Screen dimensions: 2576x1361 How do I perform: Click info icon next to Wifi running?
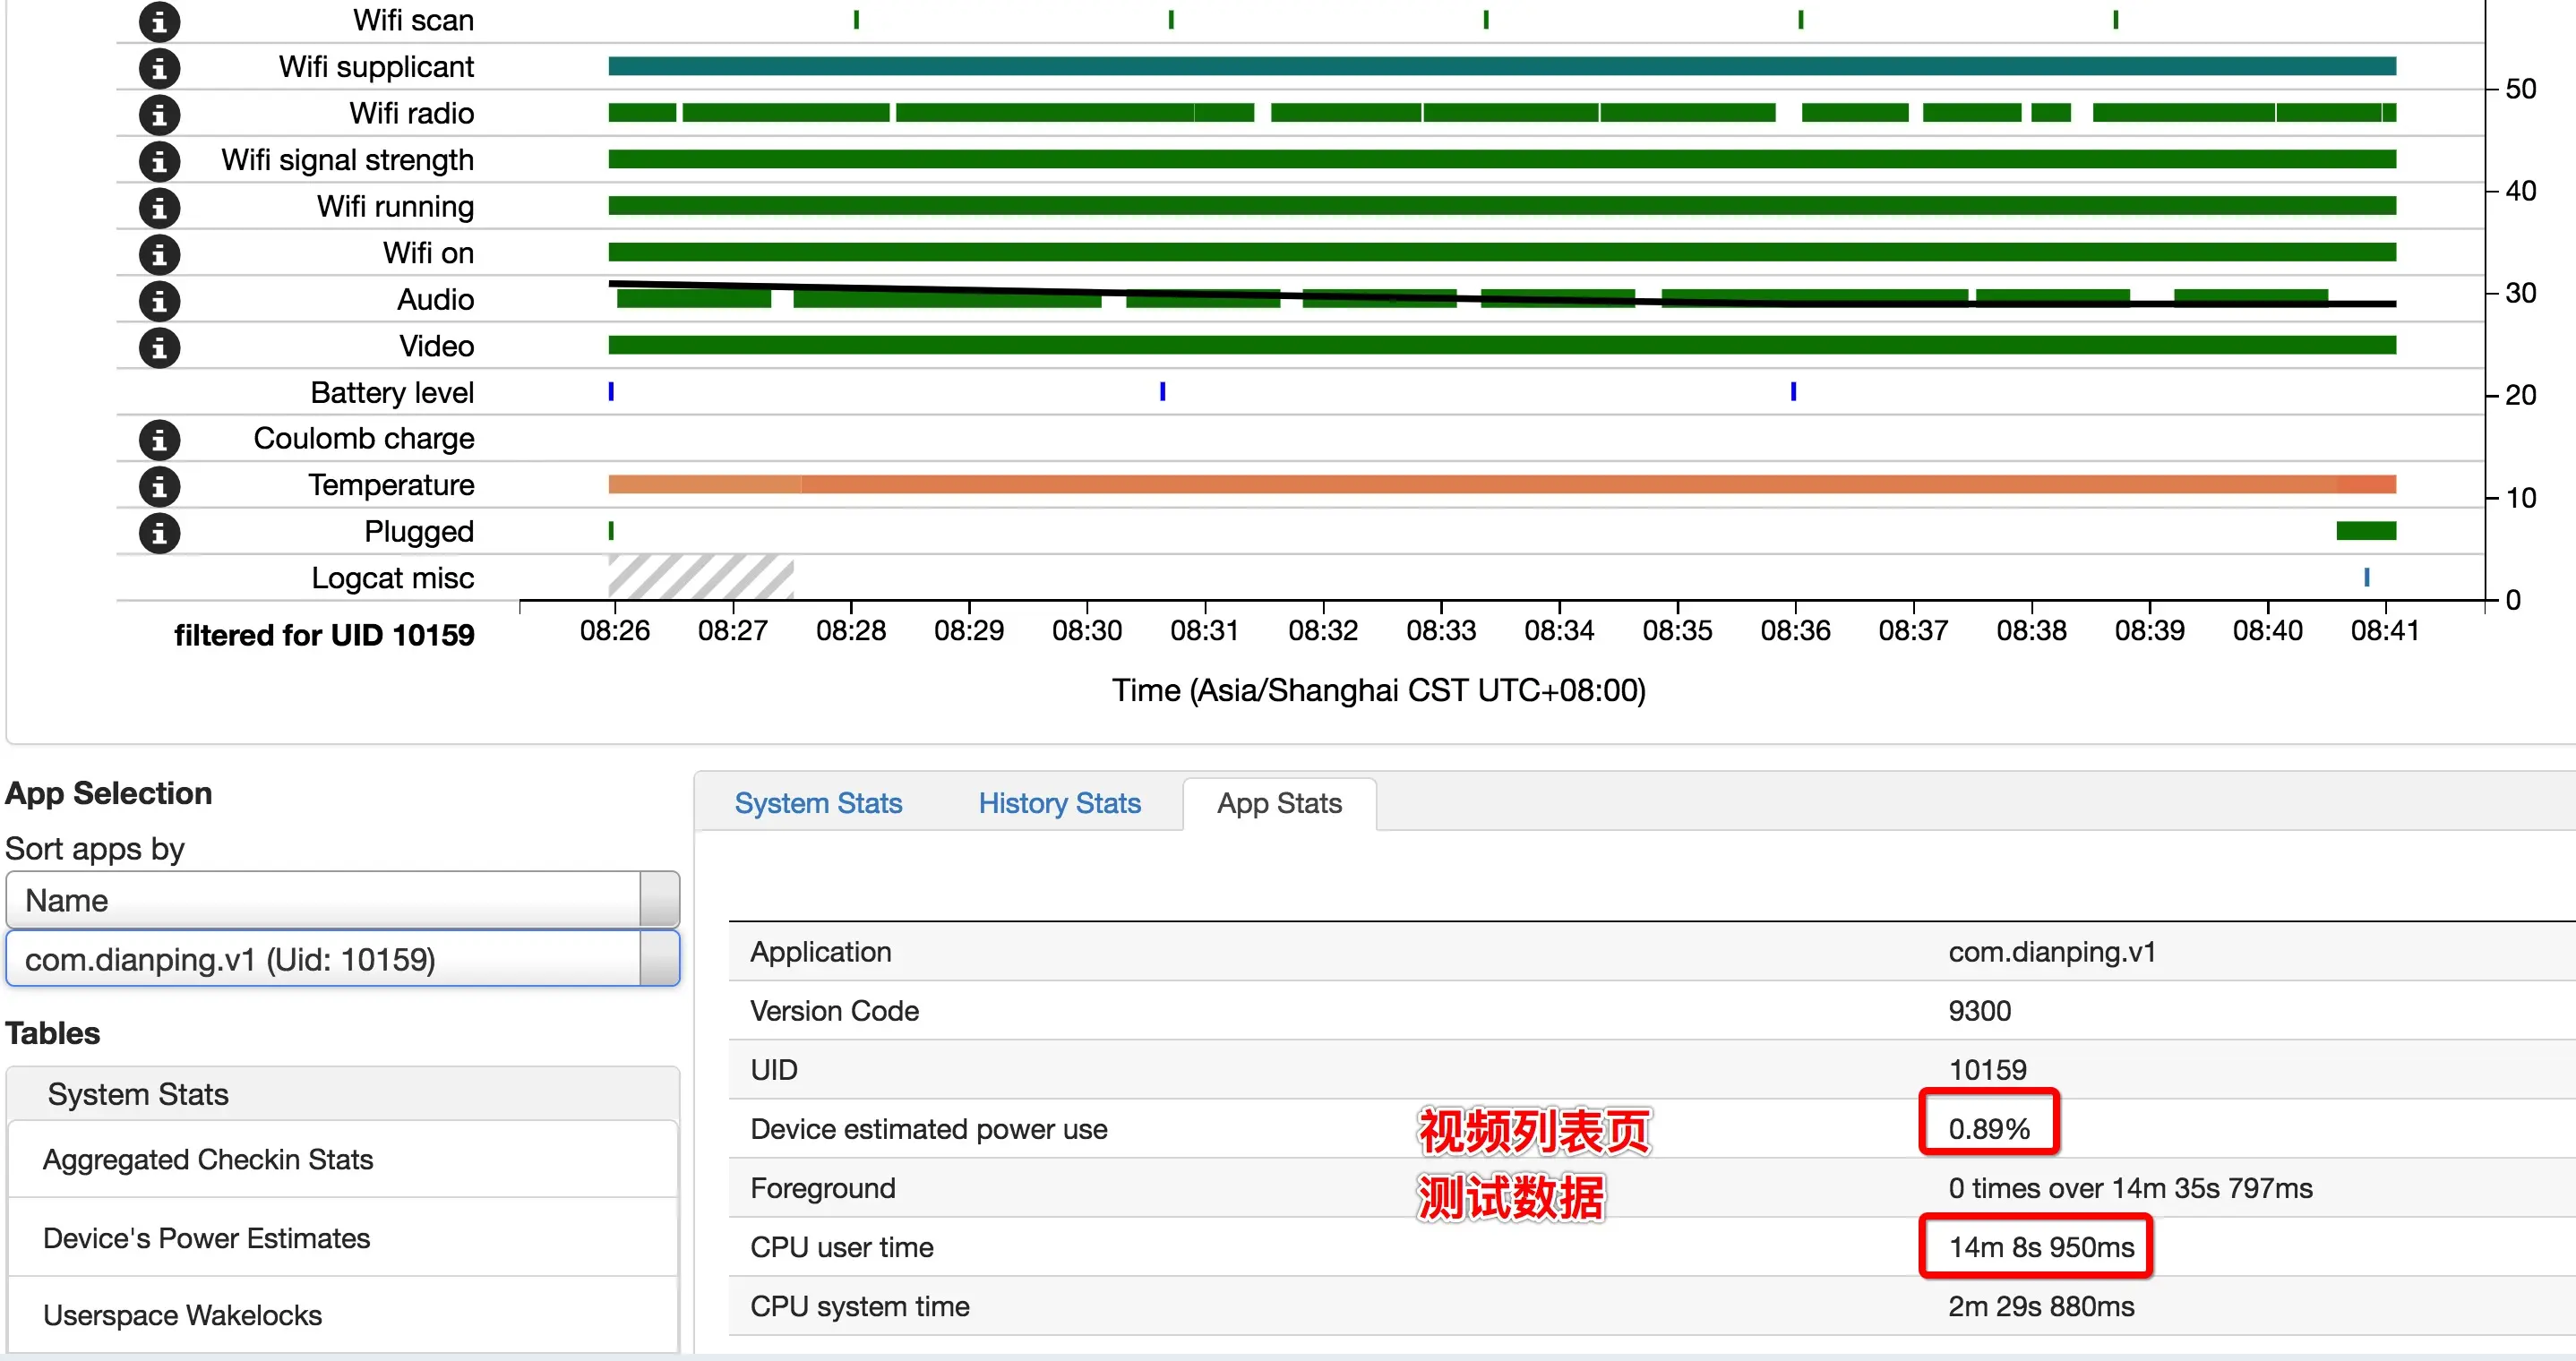[159, 207]
